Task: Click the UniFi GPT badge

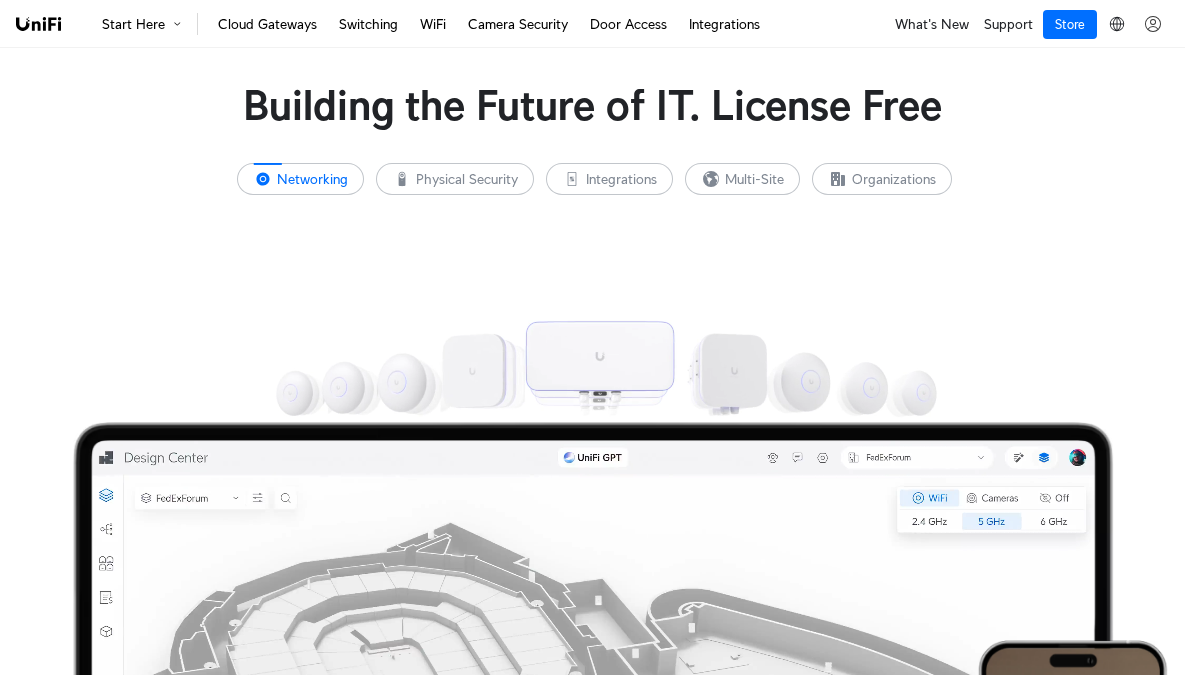Action: click(x=593, y=457)
